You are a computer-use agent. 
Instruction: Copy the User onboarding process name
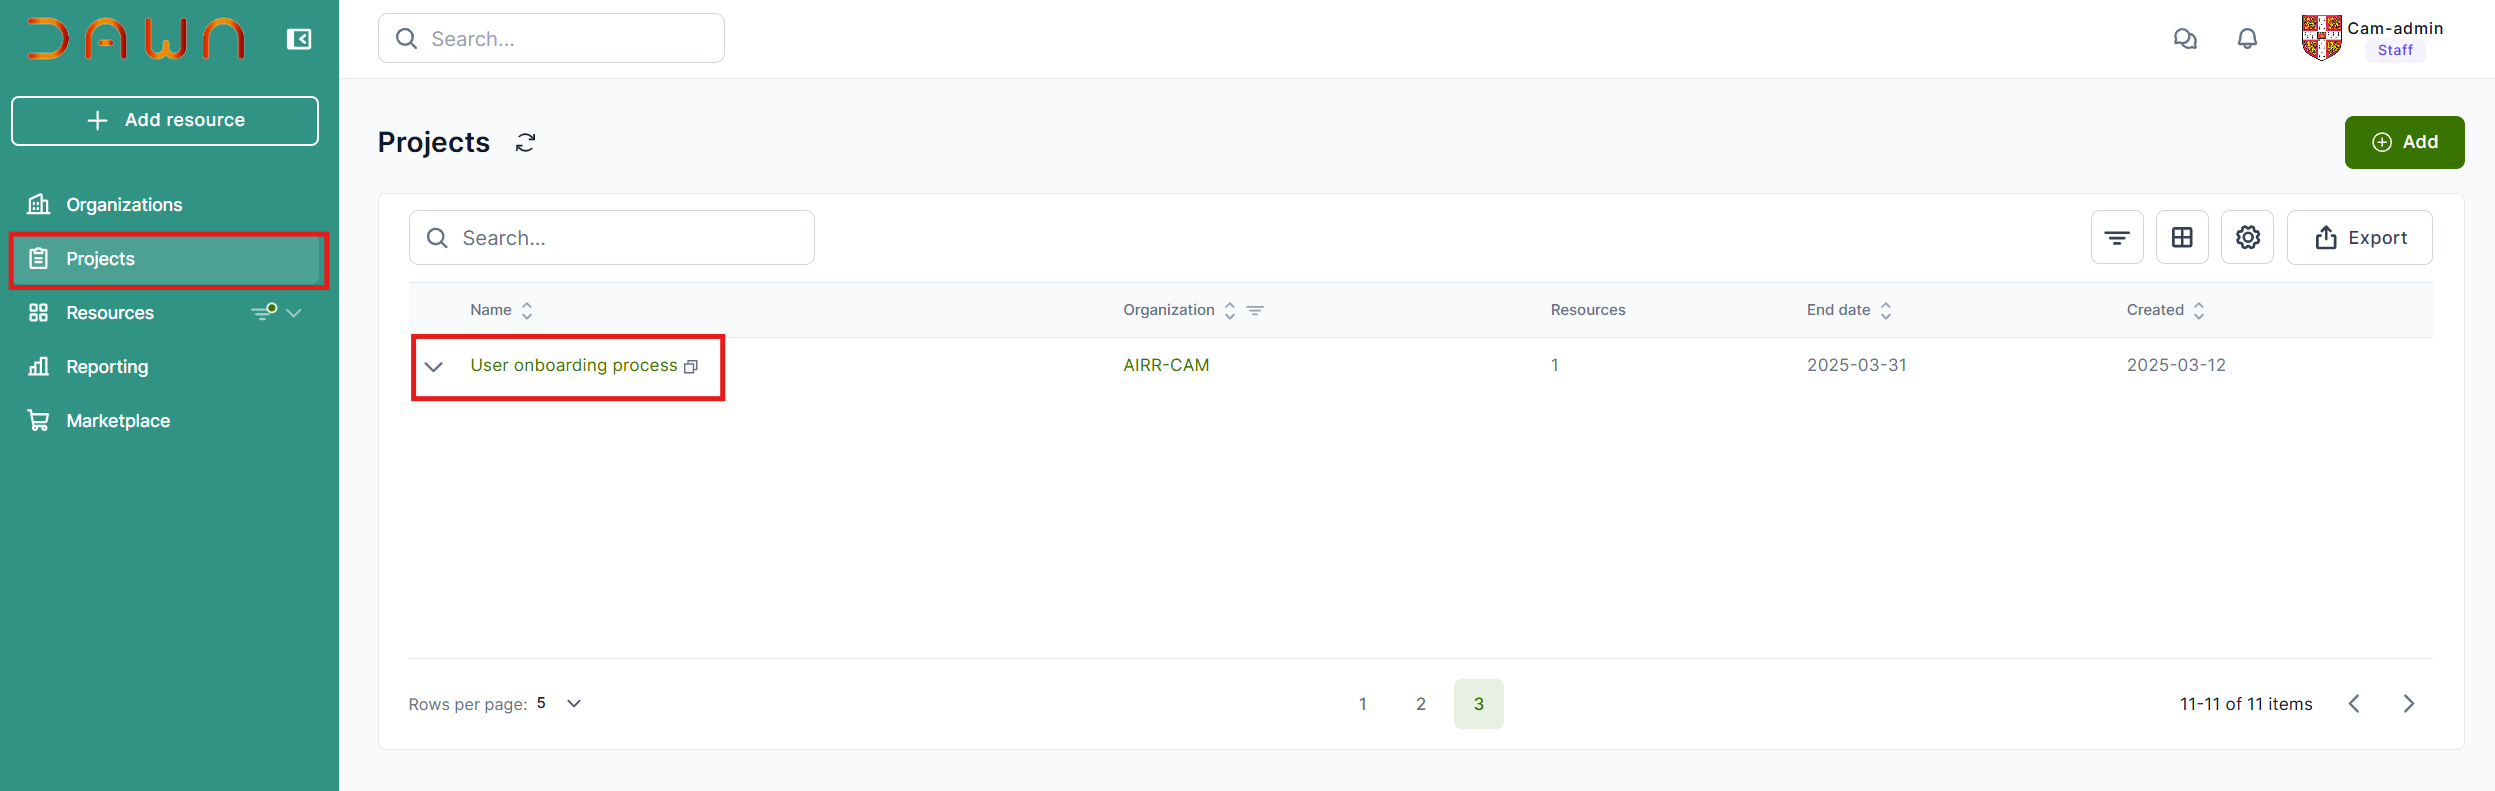(x=691, y=367)
